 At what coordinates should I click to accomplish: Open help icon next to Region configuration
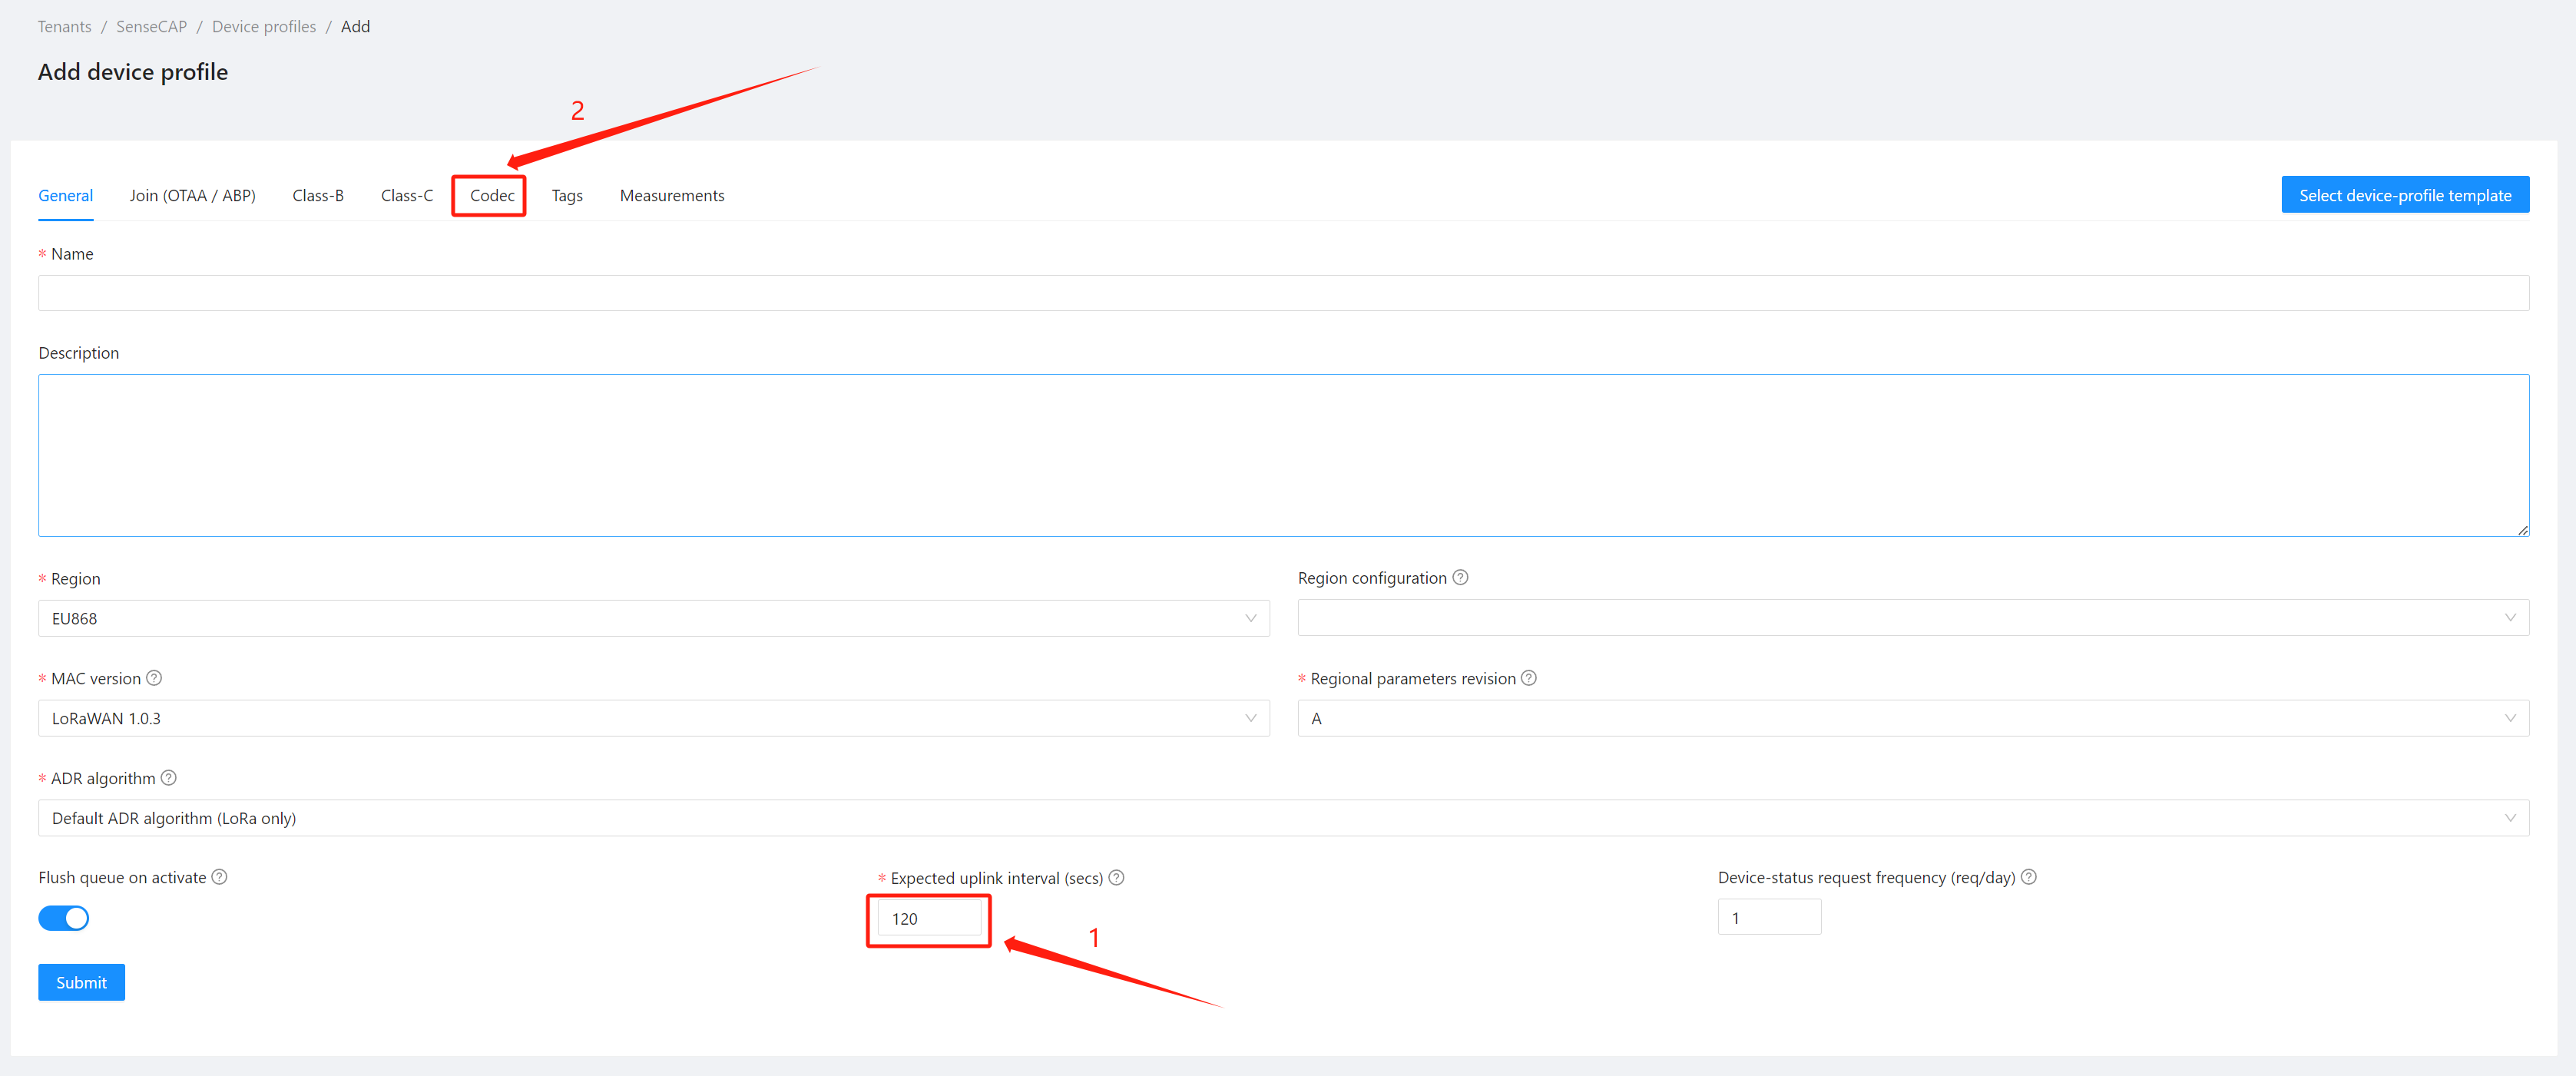pyautogui.click(x=1460, y=577)
